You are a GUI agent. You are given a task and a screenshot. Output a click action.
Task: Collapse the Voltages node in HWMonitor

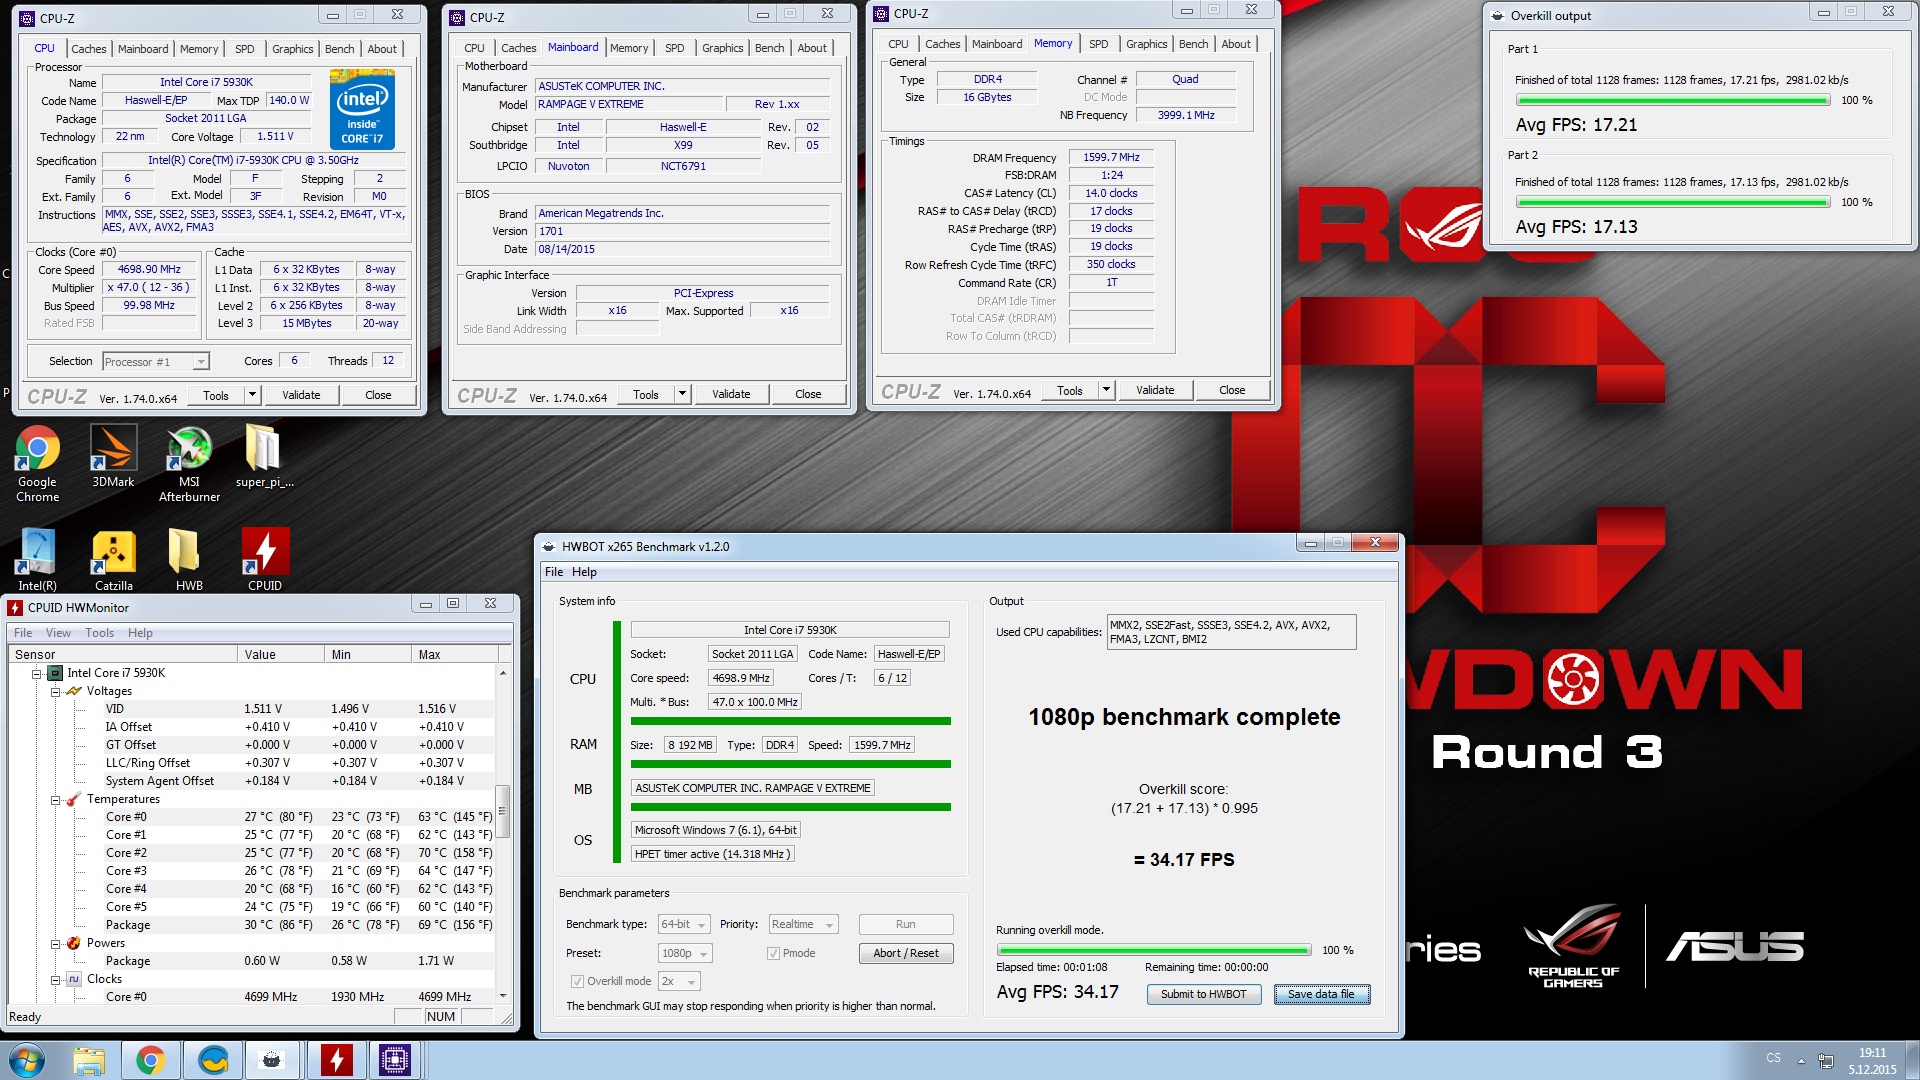click(x=55, y=691)
